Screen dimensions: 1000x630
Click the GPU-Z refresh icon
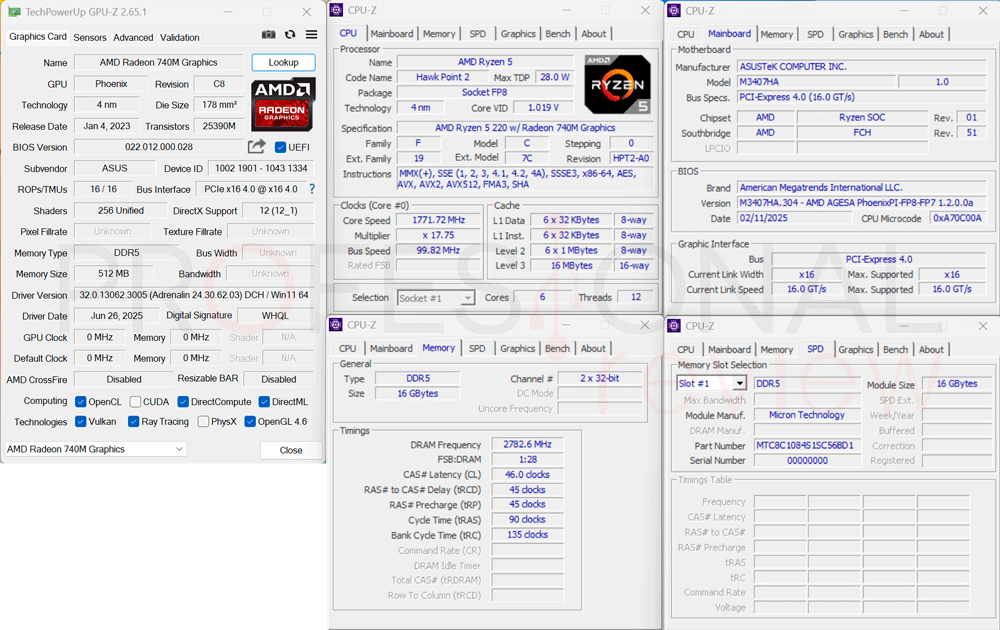[290, 34]
